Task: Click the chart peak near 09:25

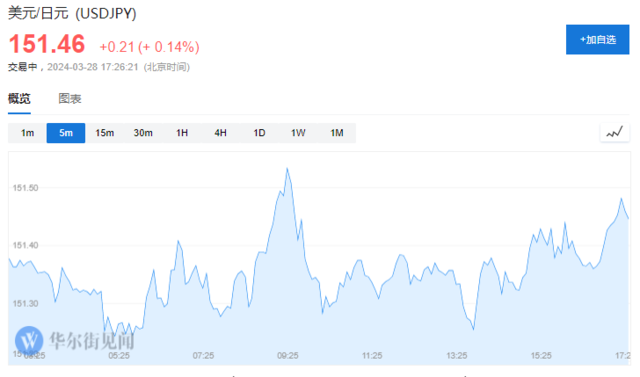Action: (x=287, y=169)
